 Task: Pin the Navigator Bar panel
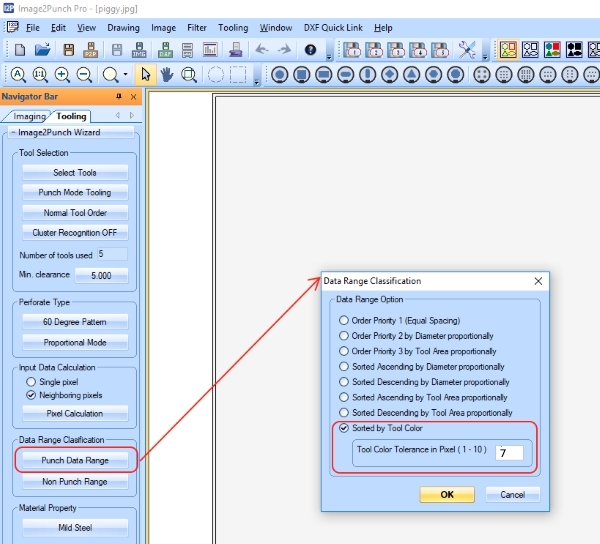[x=119, y=96]
